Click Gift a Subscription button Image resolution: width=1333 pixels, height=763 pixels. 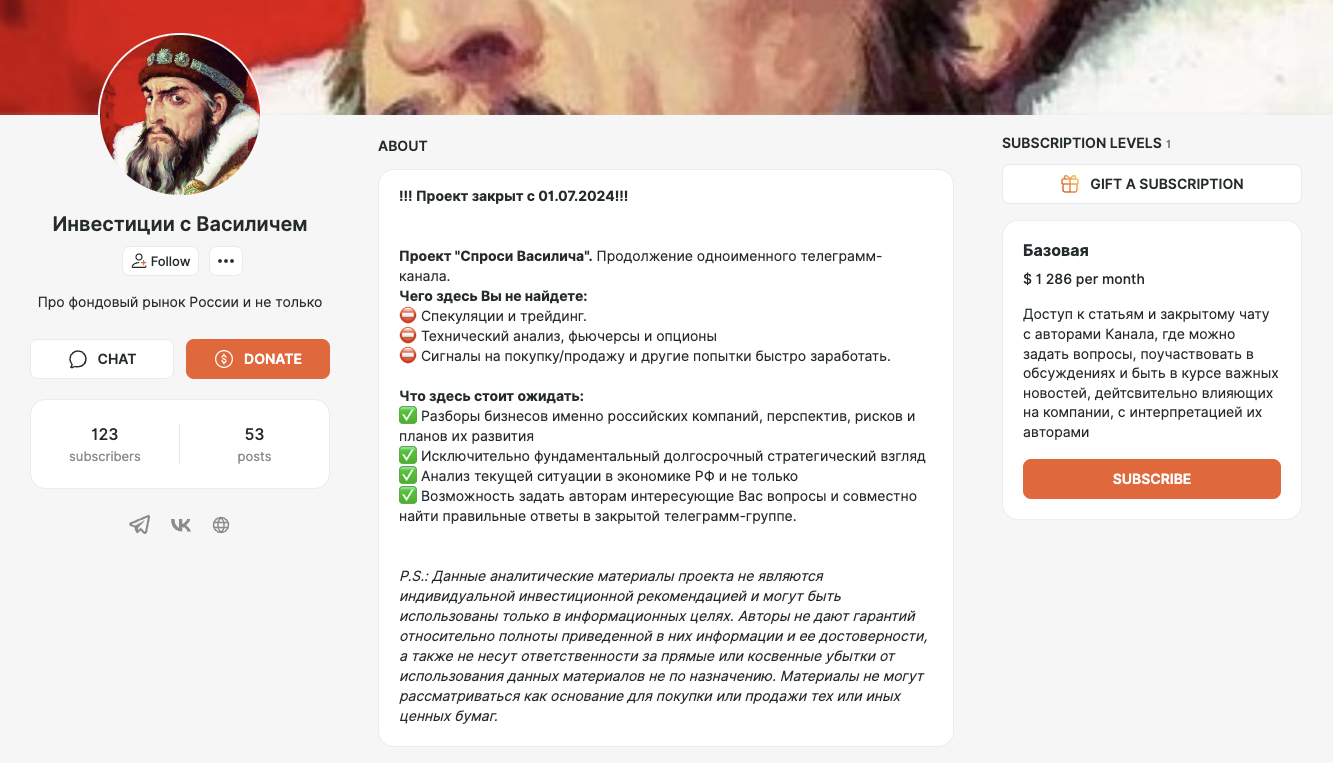(1151, 184)
